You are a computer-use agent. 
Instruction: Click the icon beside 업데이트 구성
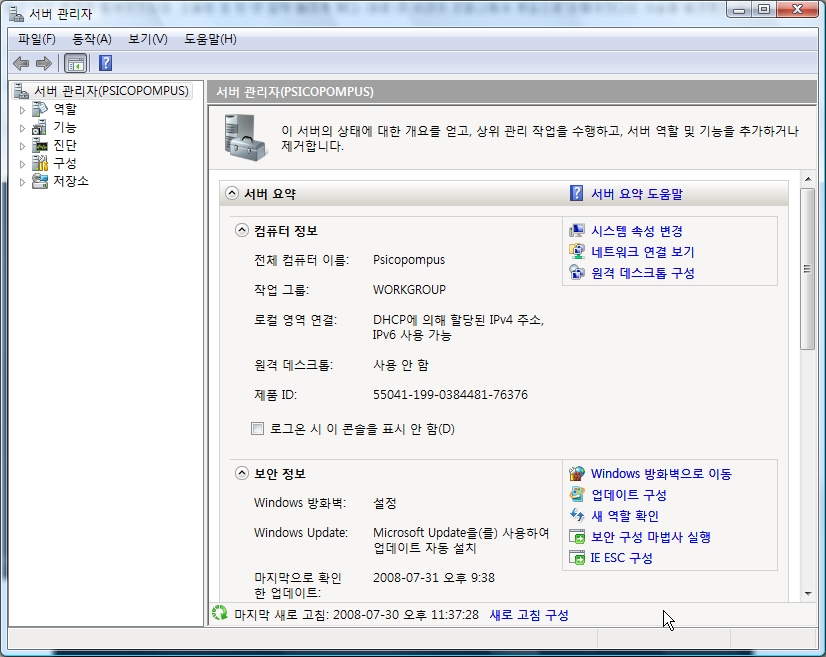(x=577, y=495)
